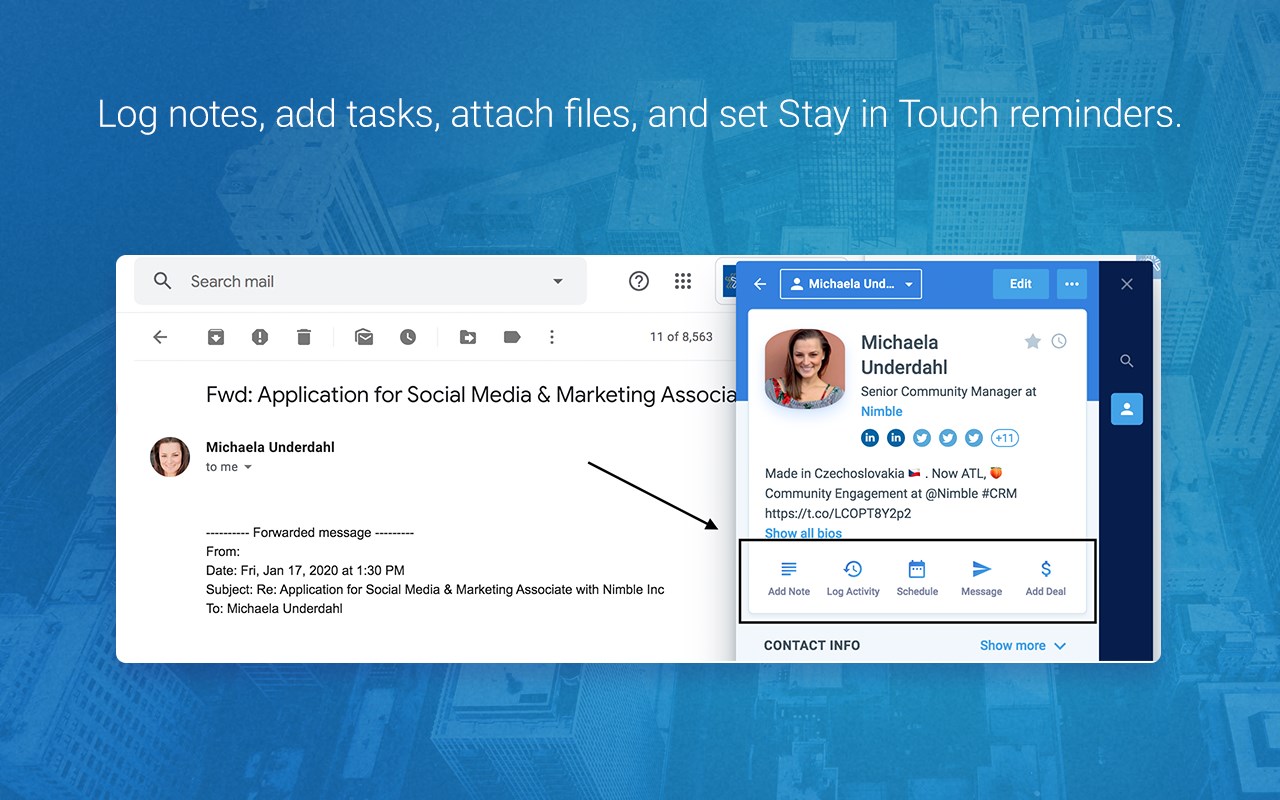The height and width of the screenshot is (800, 1280).
Task: Click the Edit button
Action: (1020, 284)
